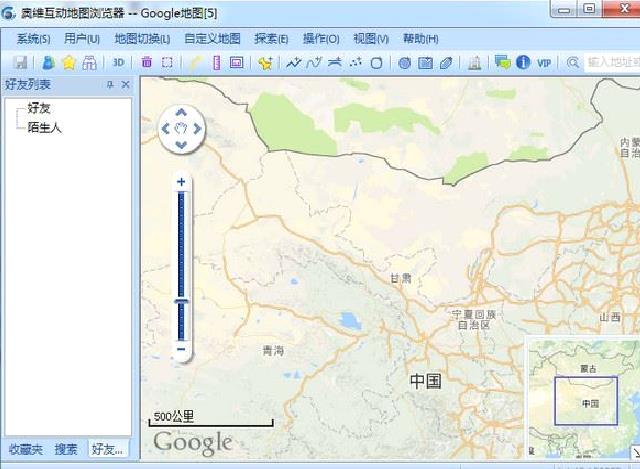Open the 地图切换(L) menu
This screenshot has height=469, width=640.
142,39
